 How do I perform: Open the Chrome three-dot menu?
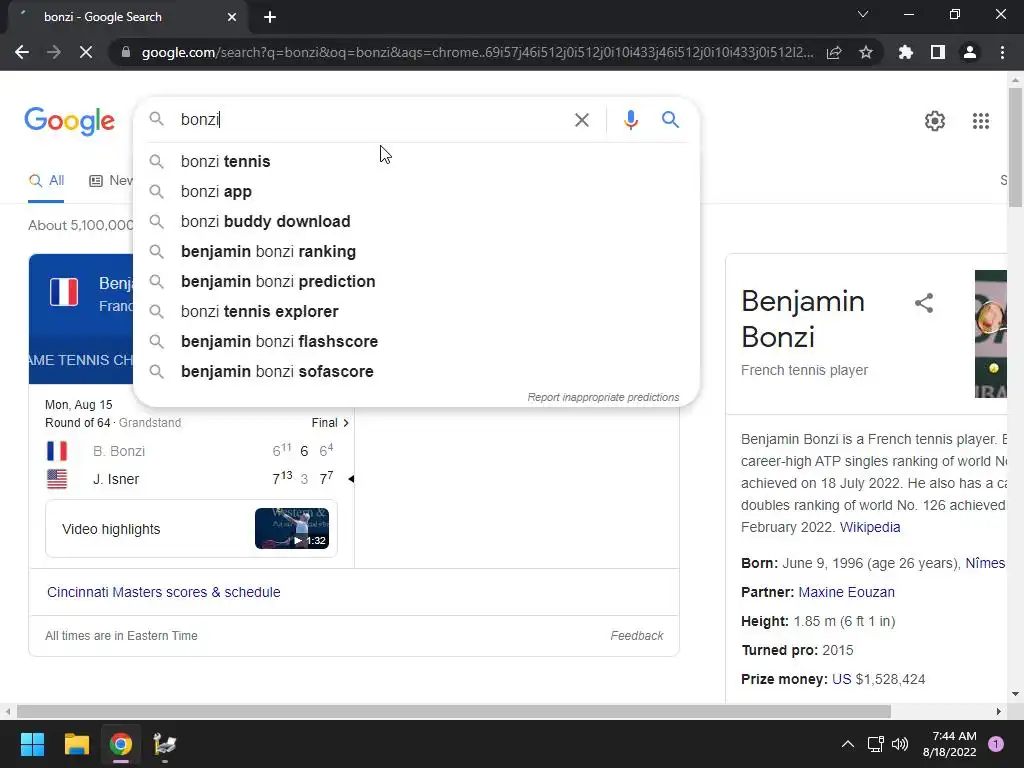[x=1002, y=52]
